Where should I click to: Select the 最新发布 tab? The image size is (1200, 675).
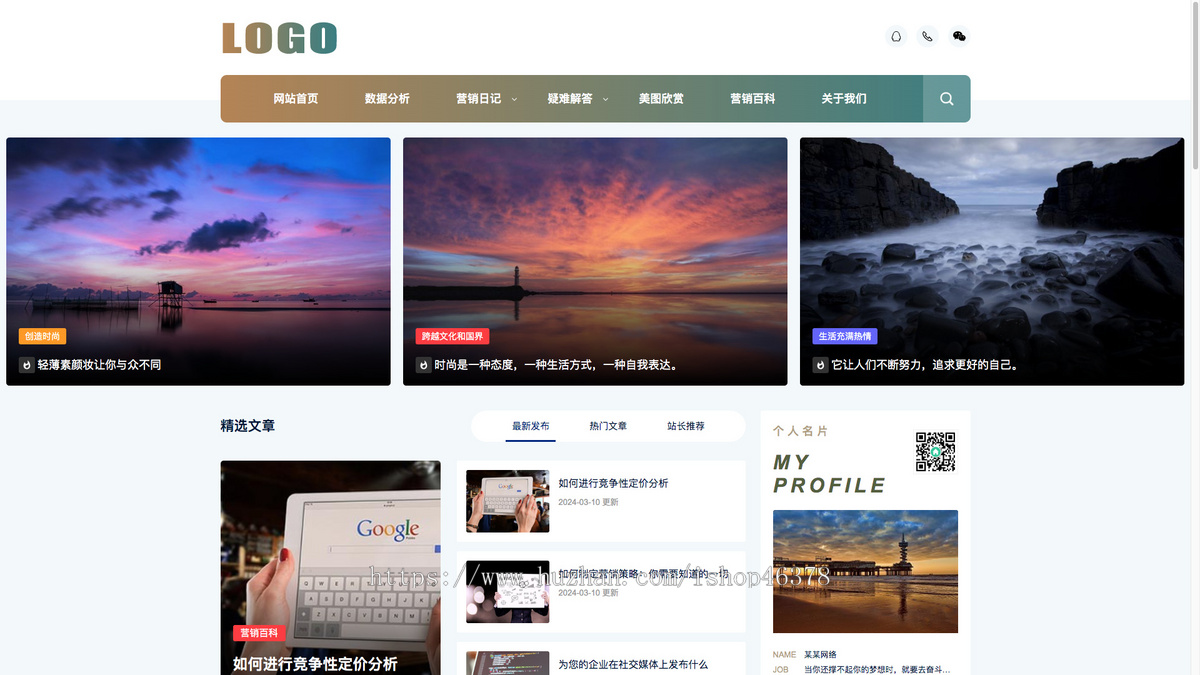click(530, 426)
